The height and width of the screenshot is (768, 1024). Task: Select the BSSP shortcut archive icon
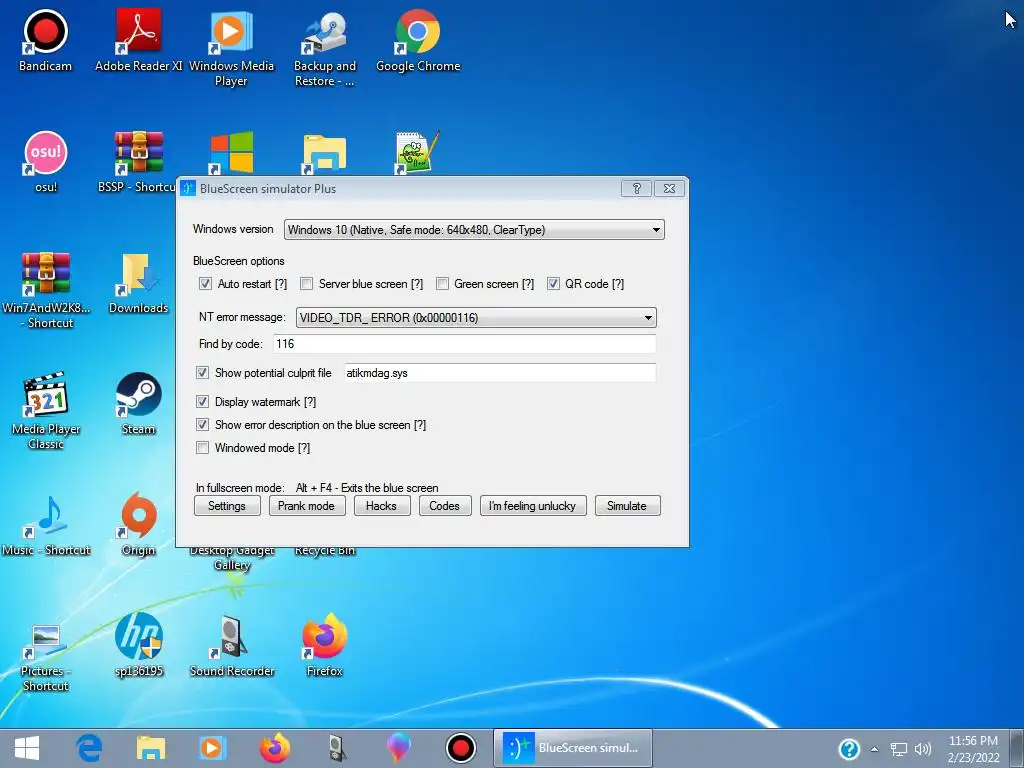coord(138,161)
